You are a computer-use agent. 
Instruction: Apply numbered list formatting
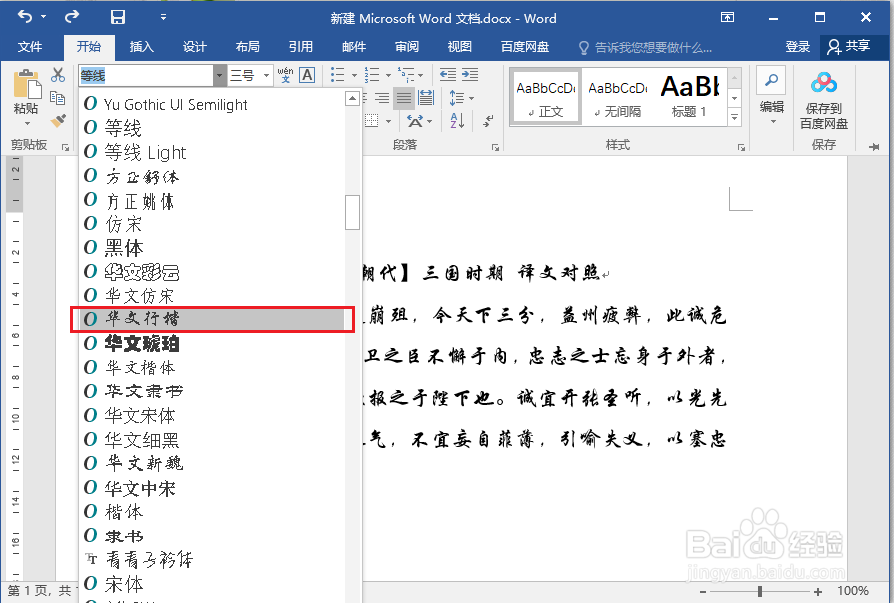pos(372,74)
